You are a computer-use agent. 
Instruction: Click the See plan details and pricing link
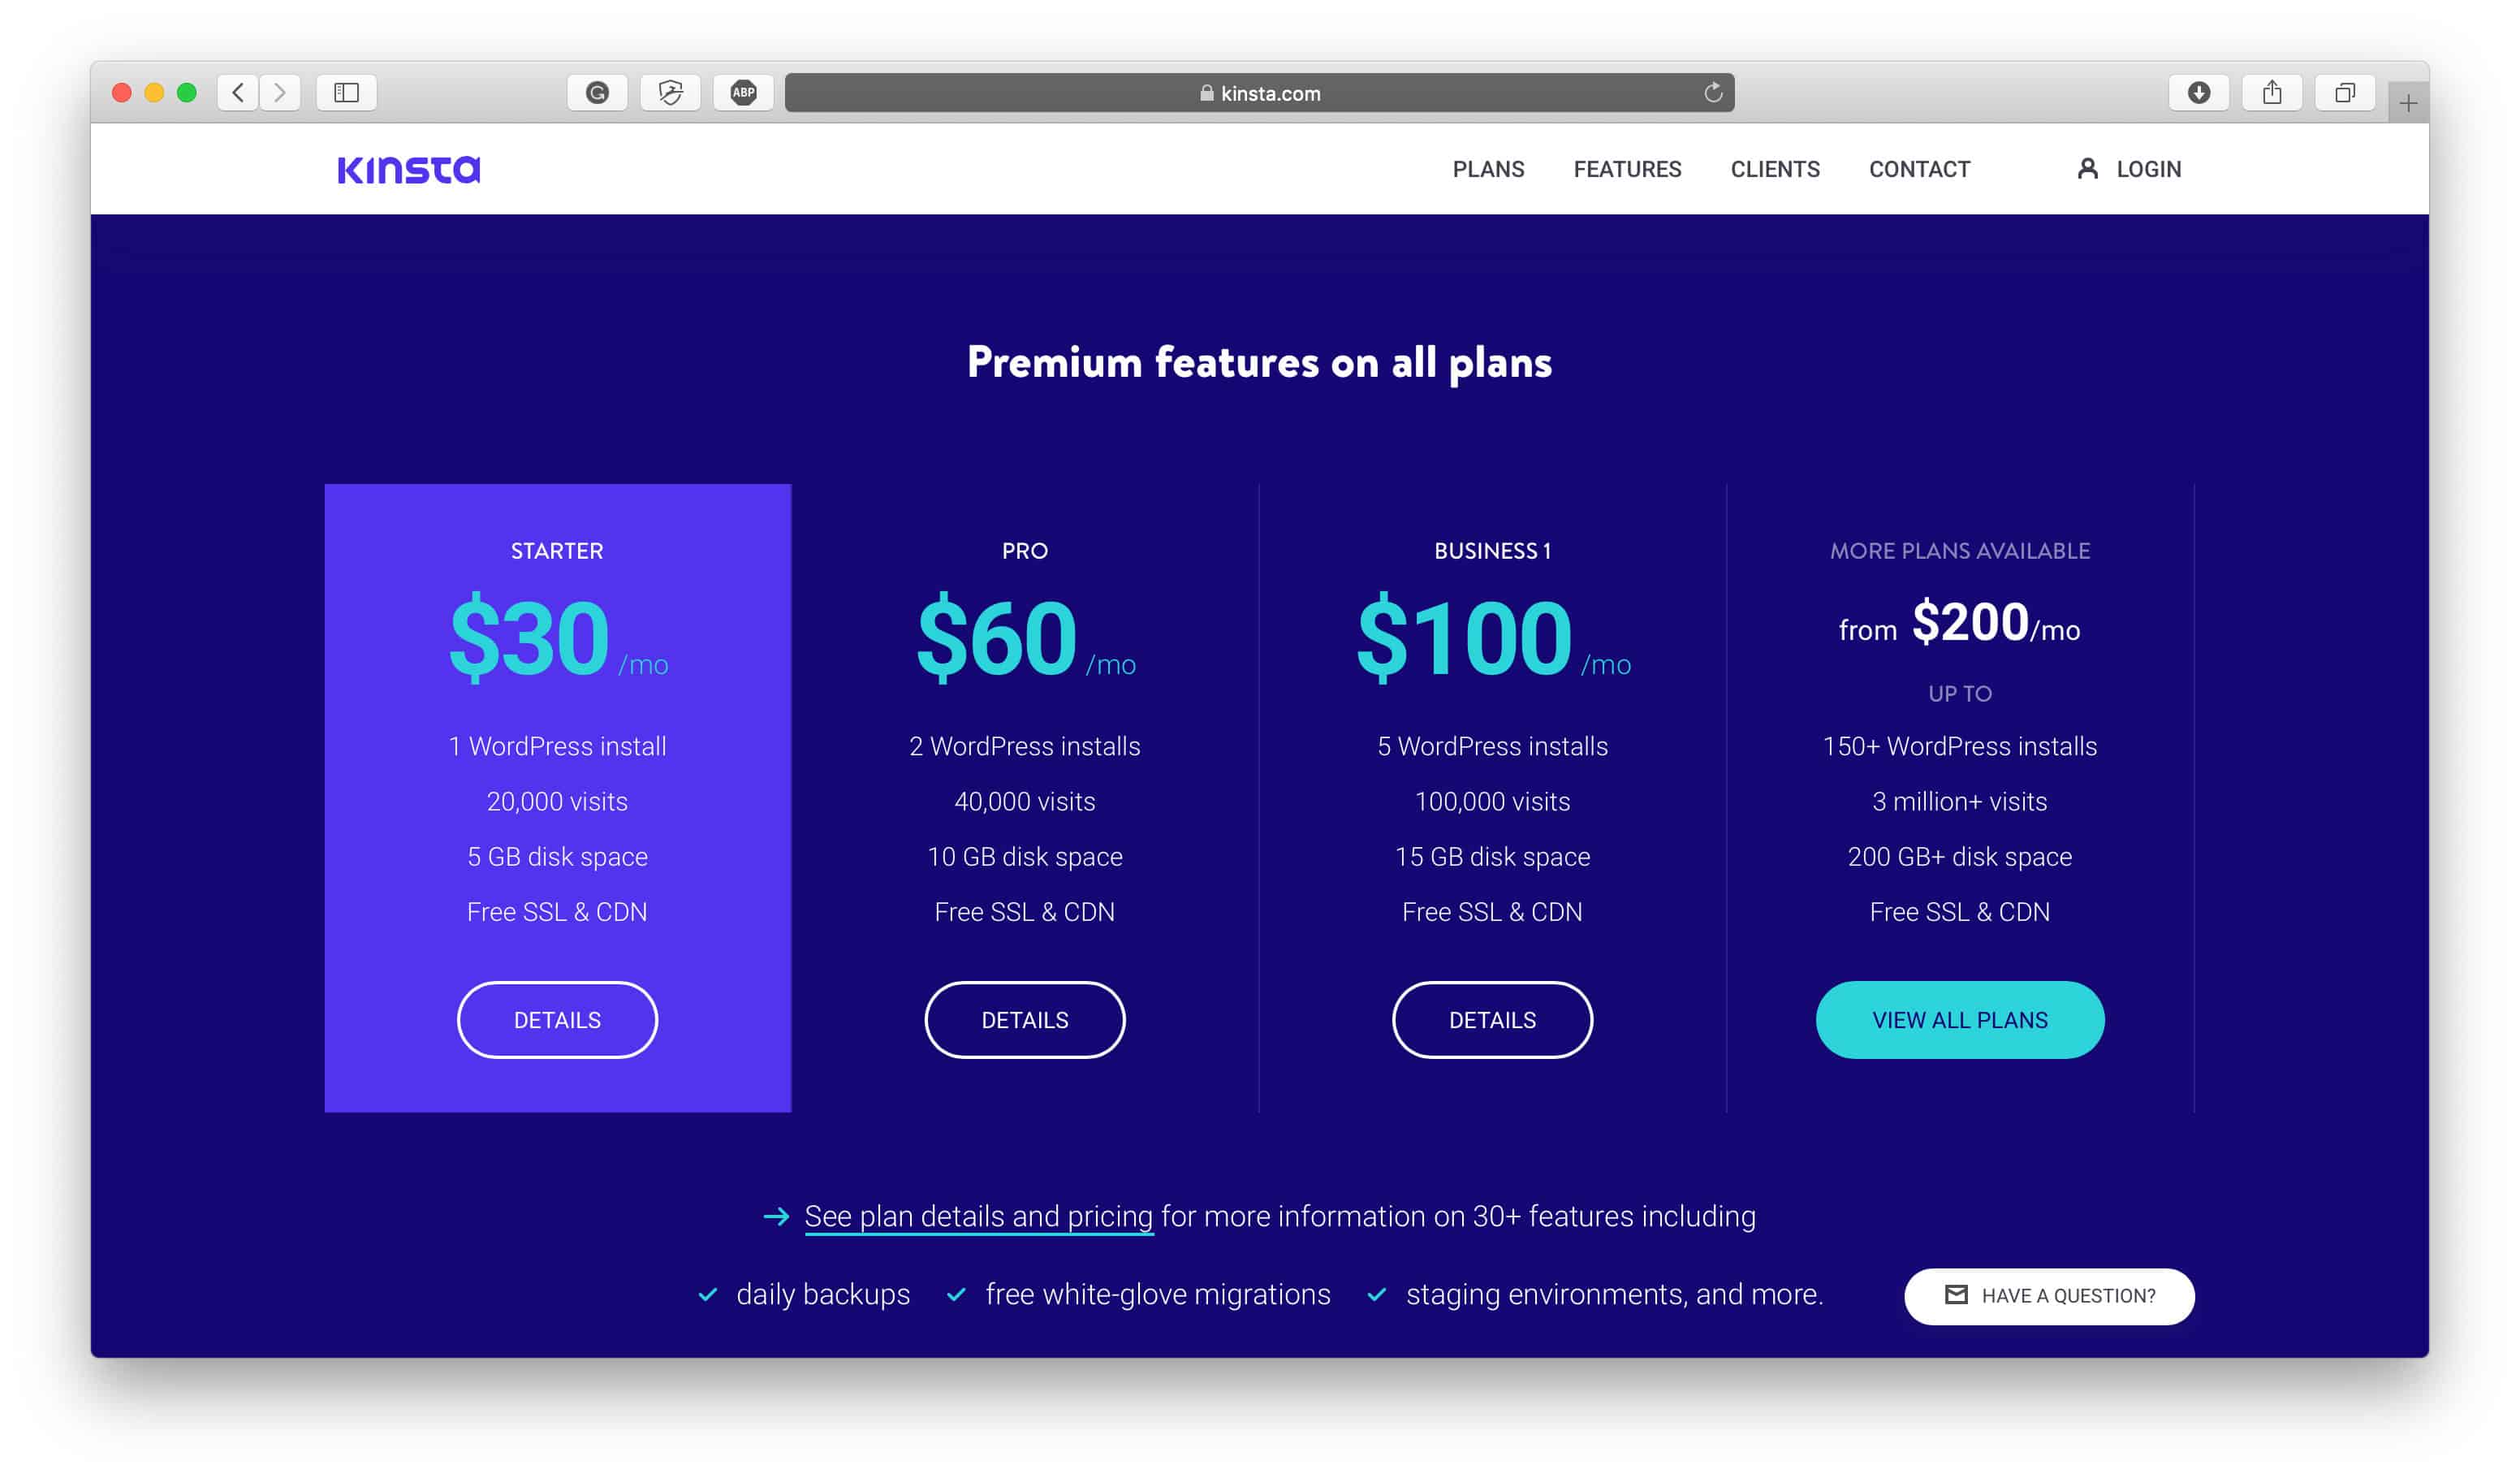tap(980, 1216)
